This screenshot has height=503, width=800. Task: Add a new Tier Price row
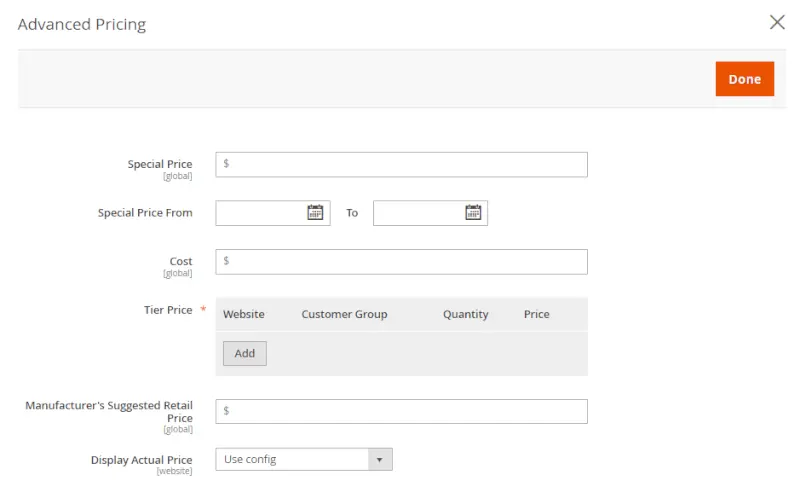245,353
